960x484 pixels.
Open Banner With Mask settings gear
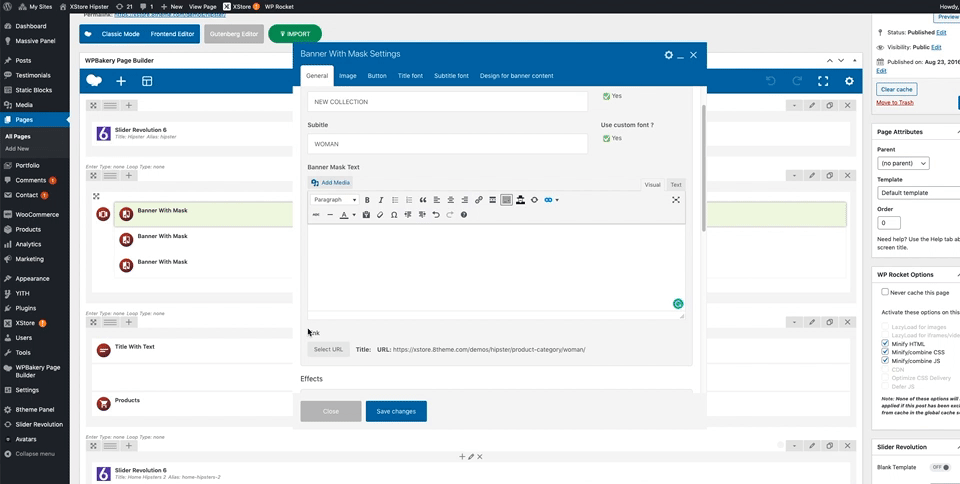pyautogui.click(x=669, y=55)
